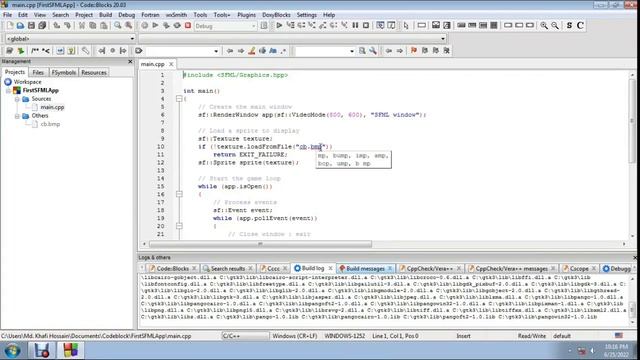
Task: Fold the while loop at line 16
Action: click(x=179, y=194)
